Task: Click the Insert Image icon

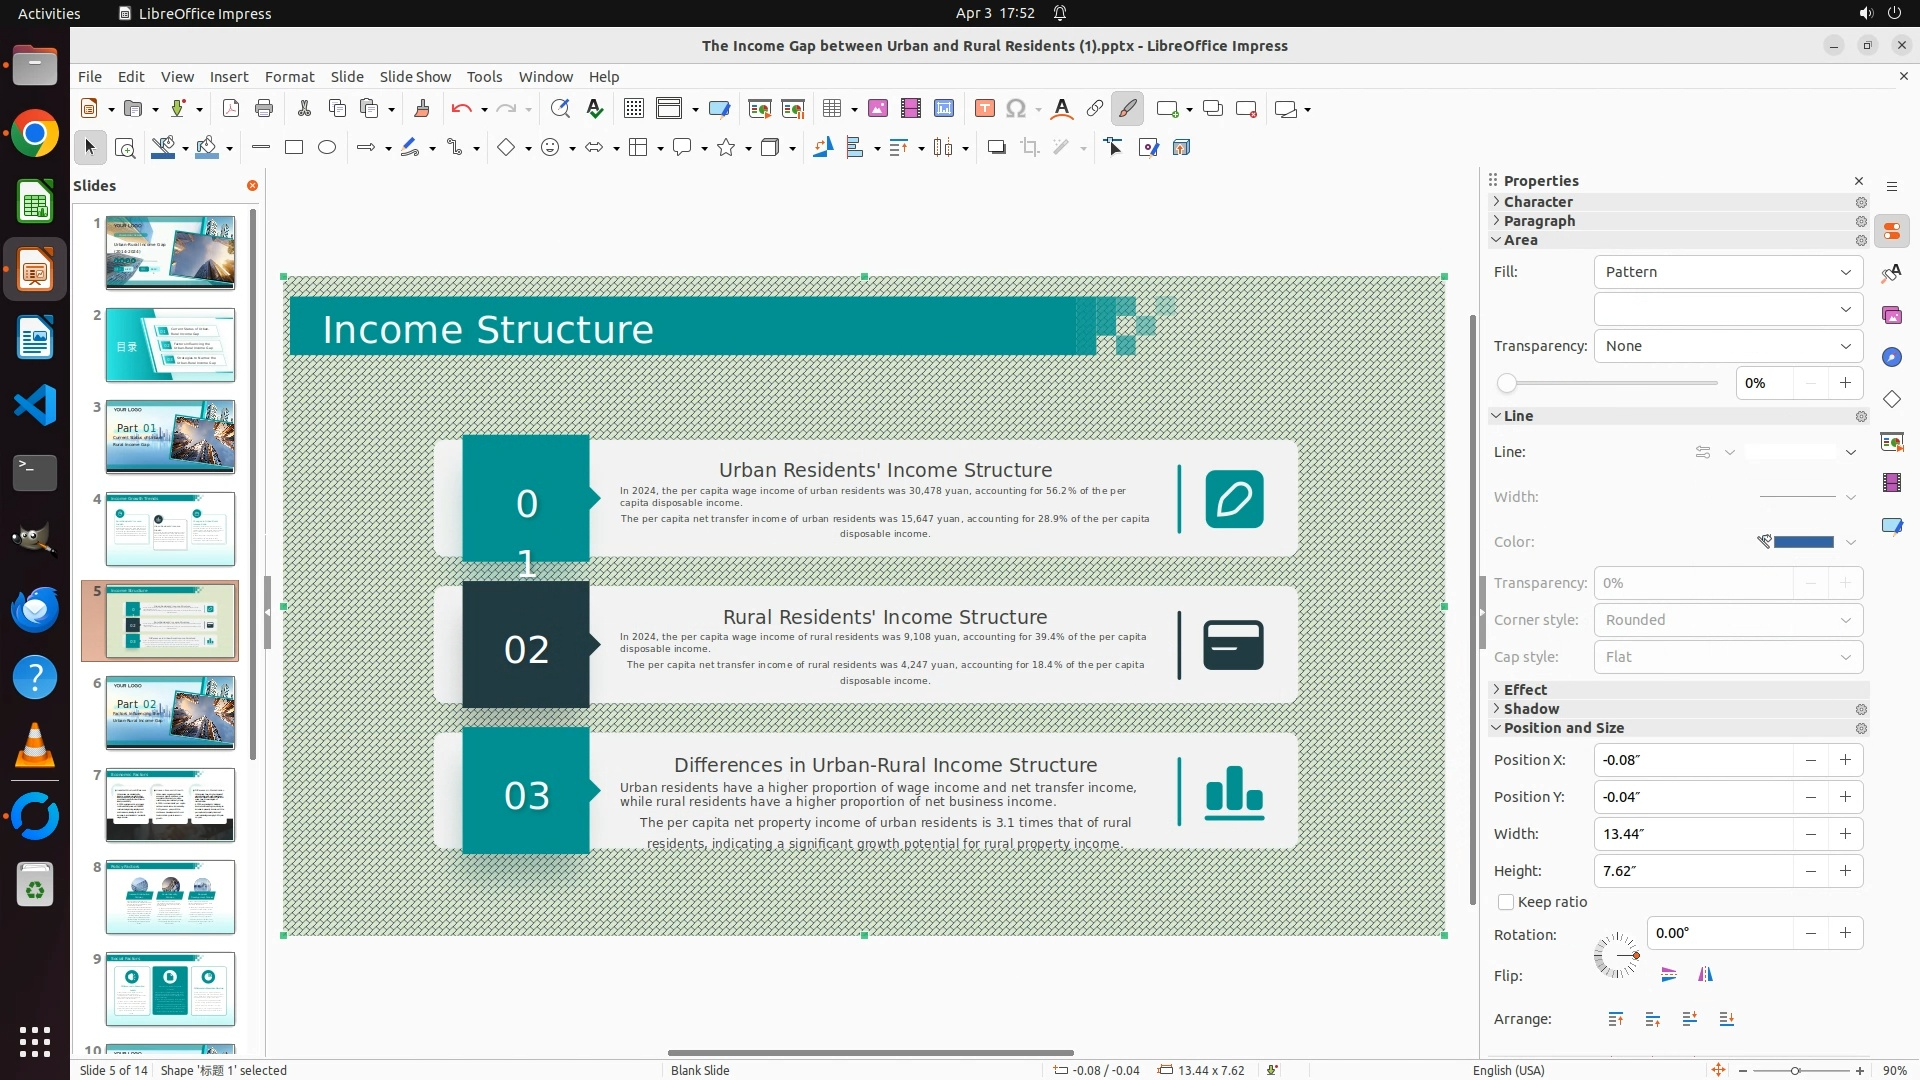Action: tap(878, 109)
